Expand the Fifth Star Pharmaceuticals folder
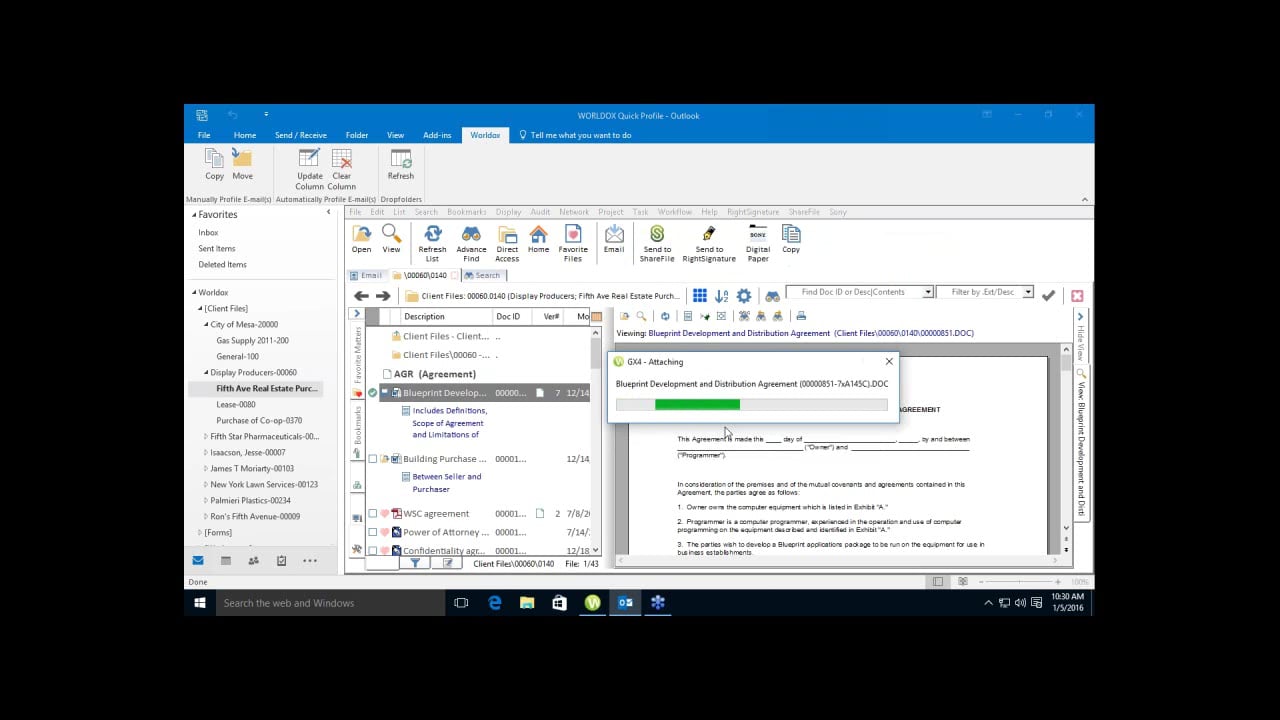The width and height of the screenshot is (1280, 720). (207, 437)
